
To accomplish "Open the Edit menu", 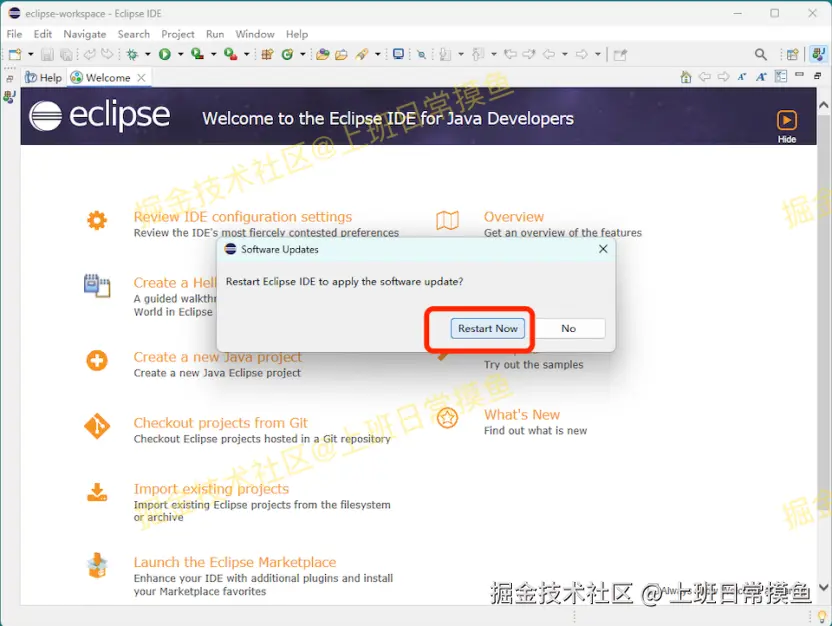I will (42, 34).
